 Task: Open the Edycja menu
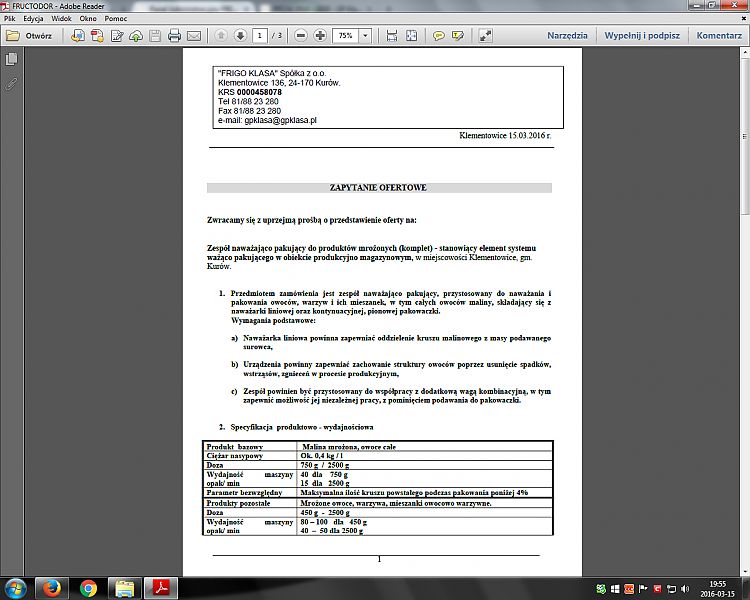[x=33, y=19]
